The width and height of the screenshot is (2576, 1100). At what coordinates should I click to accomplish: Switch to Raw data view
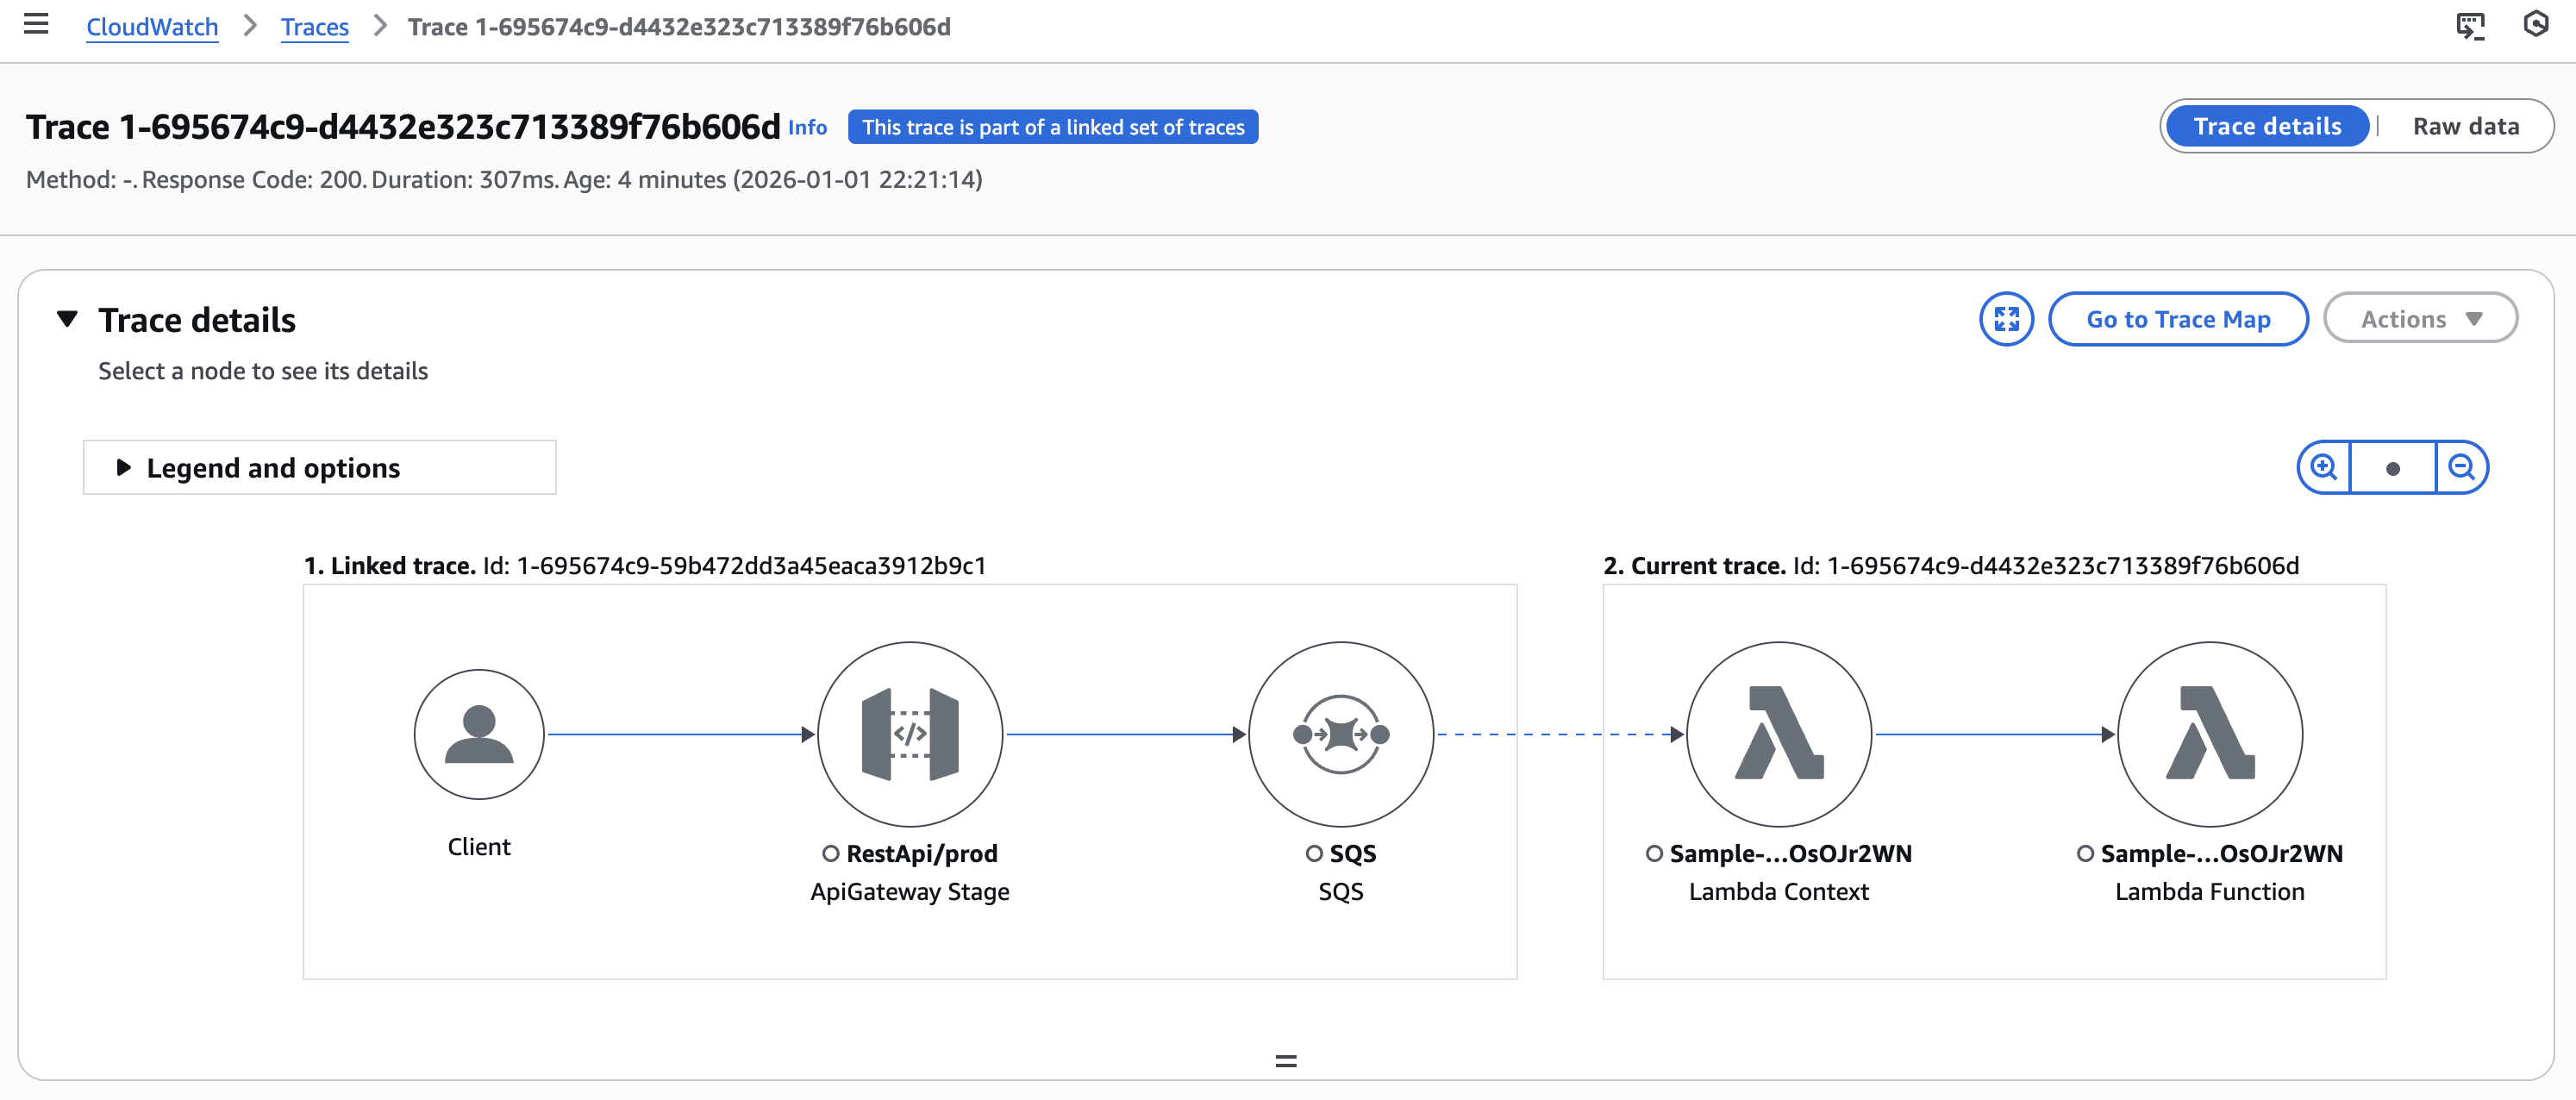[2465, 126]
